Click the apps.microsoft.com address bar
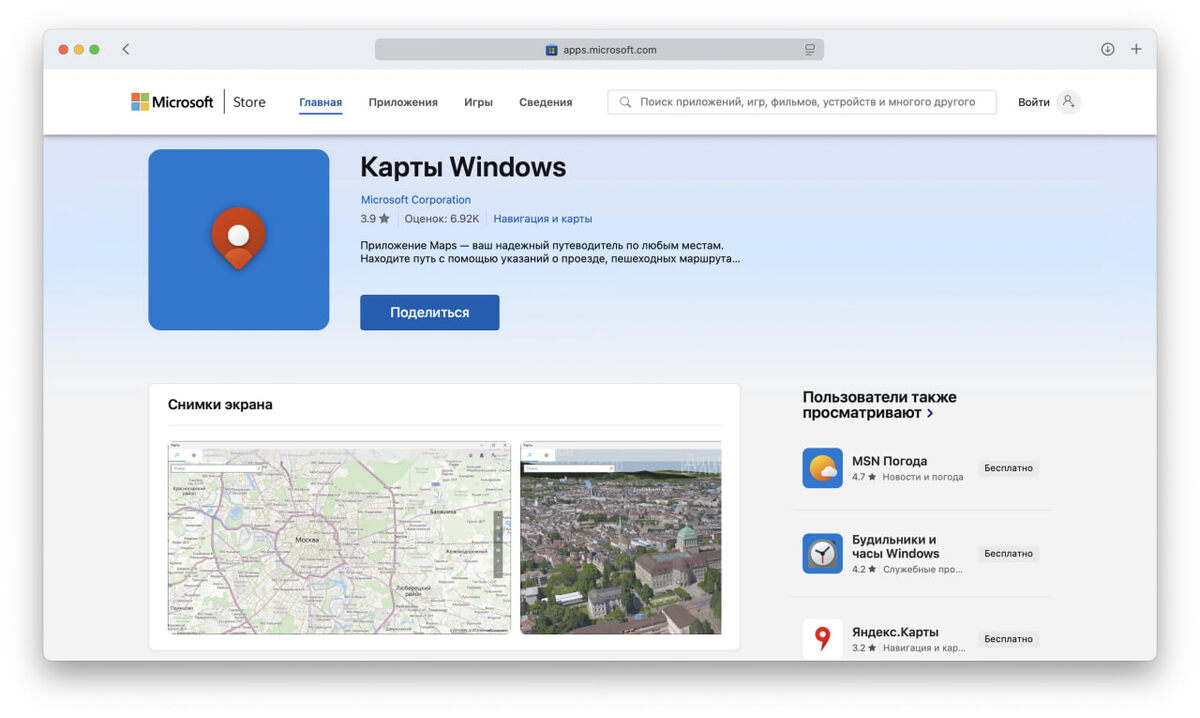The height and width of the screenshot is (718, 1200). [599, 49]
